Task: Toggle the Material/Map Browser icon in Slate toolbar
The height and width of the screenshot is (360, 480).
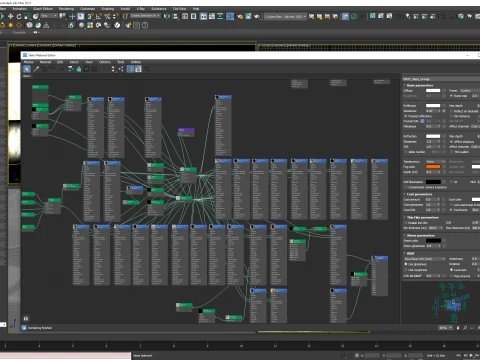Action: 130,69
